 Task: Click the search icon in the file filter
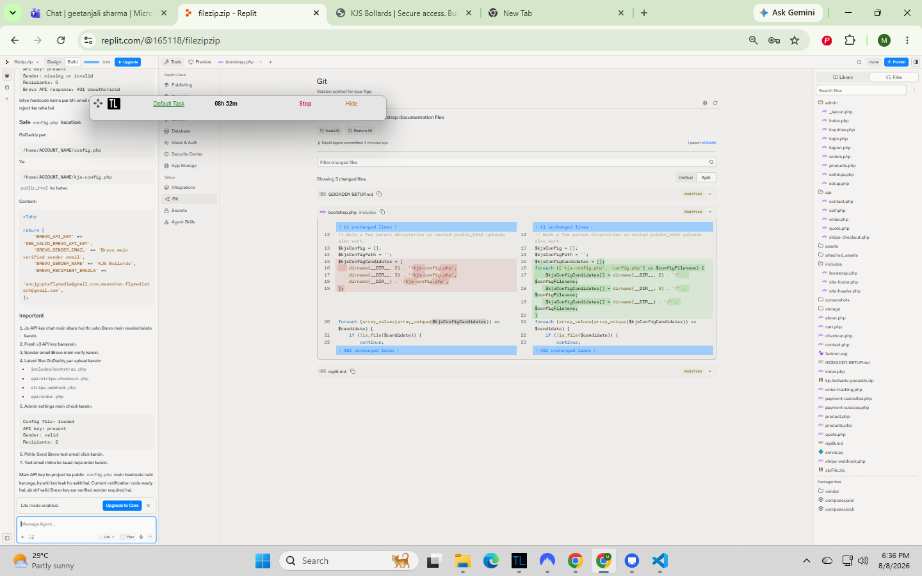(x=711, y=162)
